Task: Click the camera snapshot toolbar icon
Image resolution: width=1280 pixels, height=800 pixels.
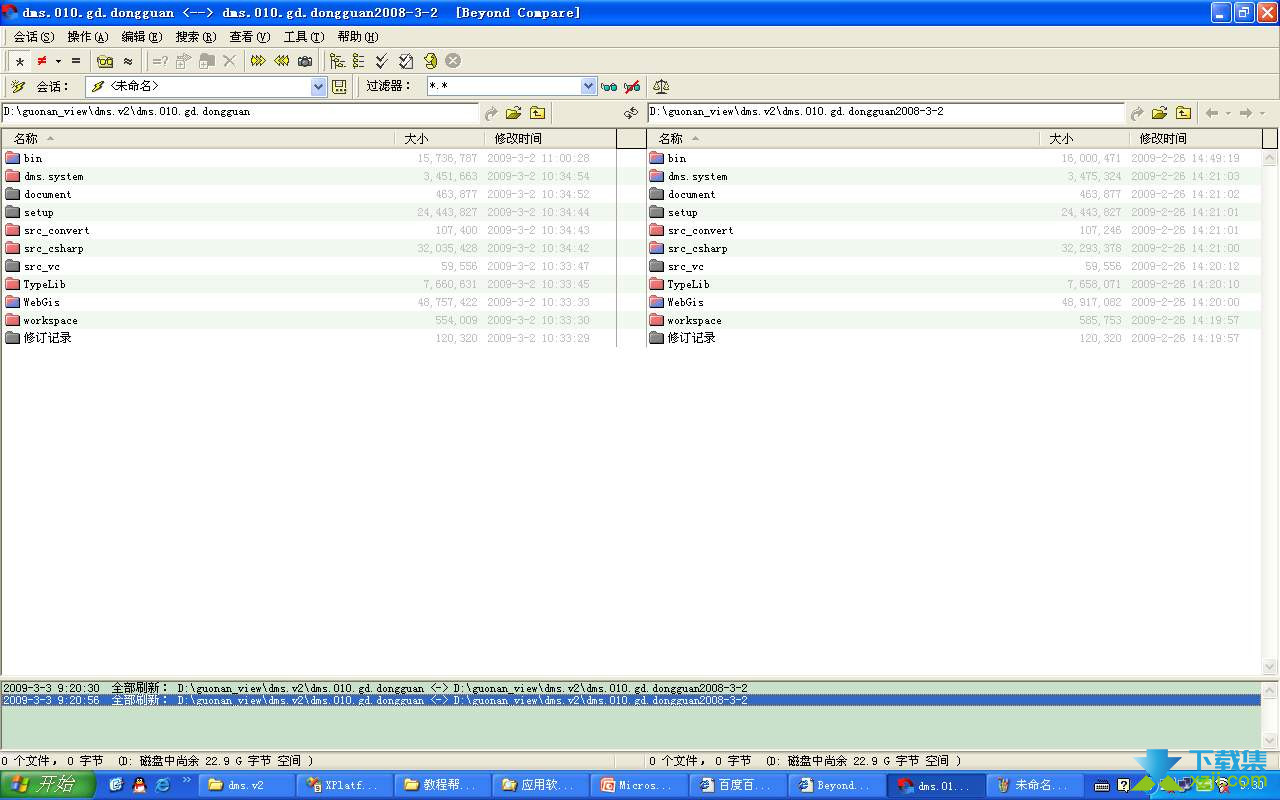Action: tap(305, 61)
